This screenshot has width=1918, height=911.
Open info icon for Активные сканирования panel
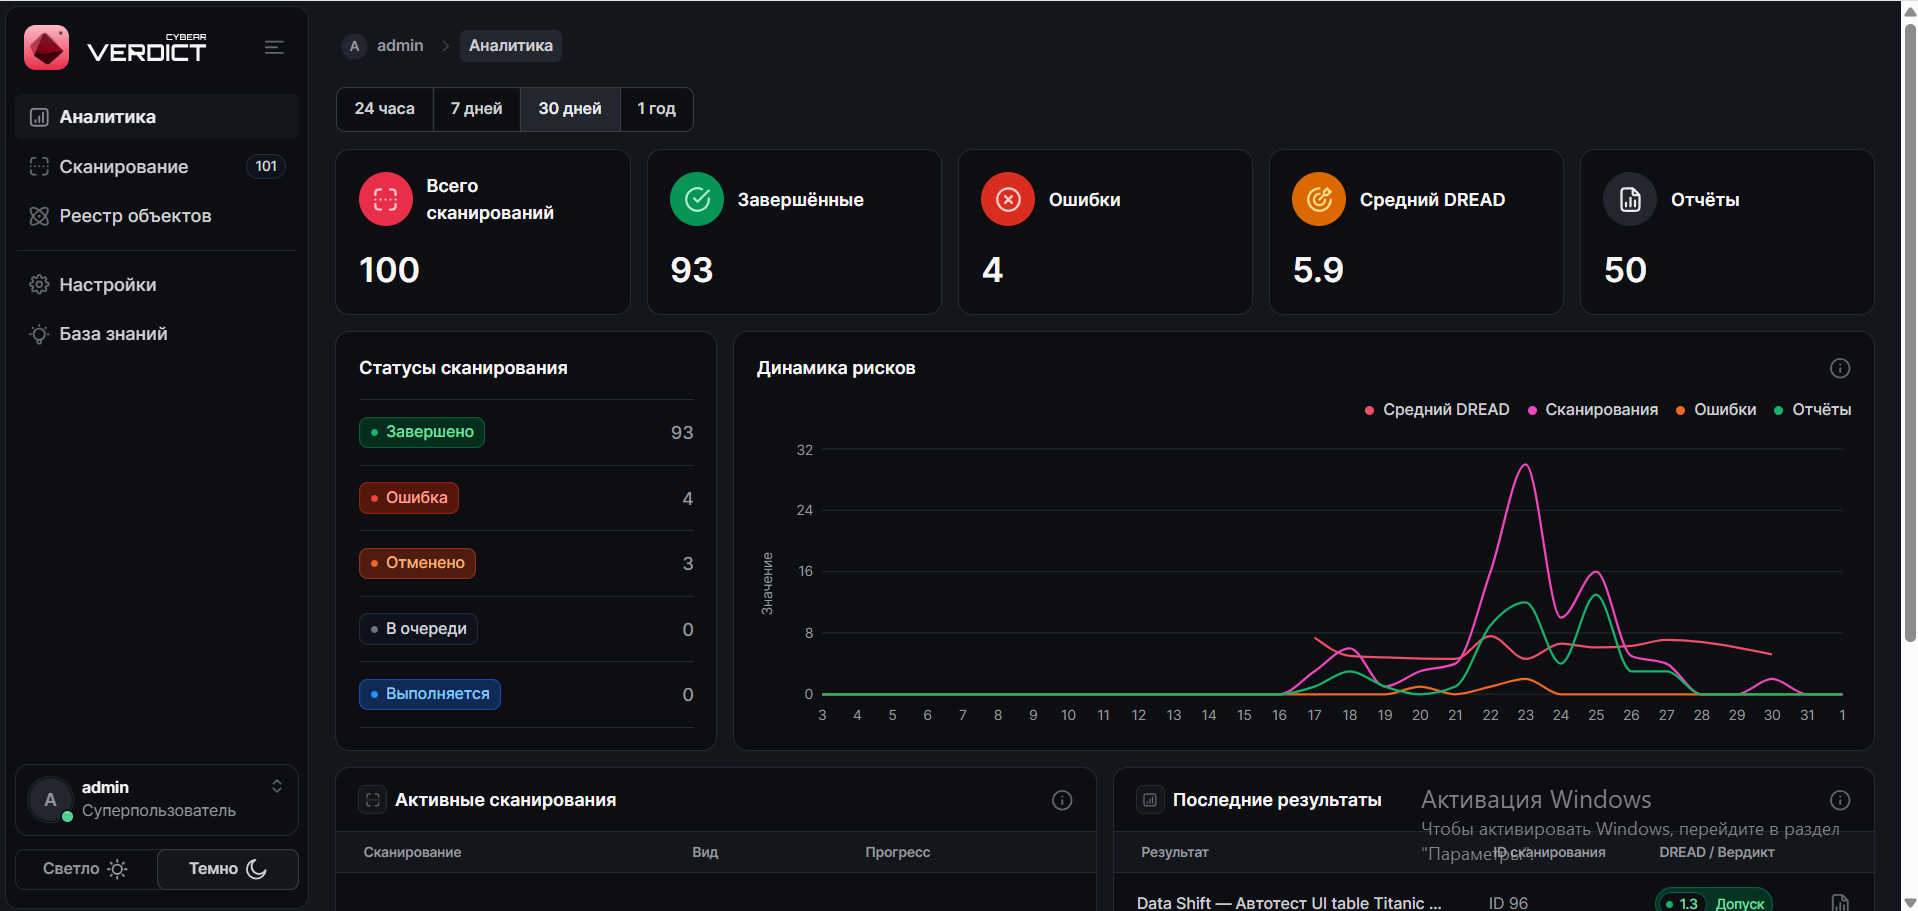tap(1062, 800)
